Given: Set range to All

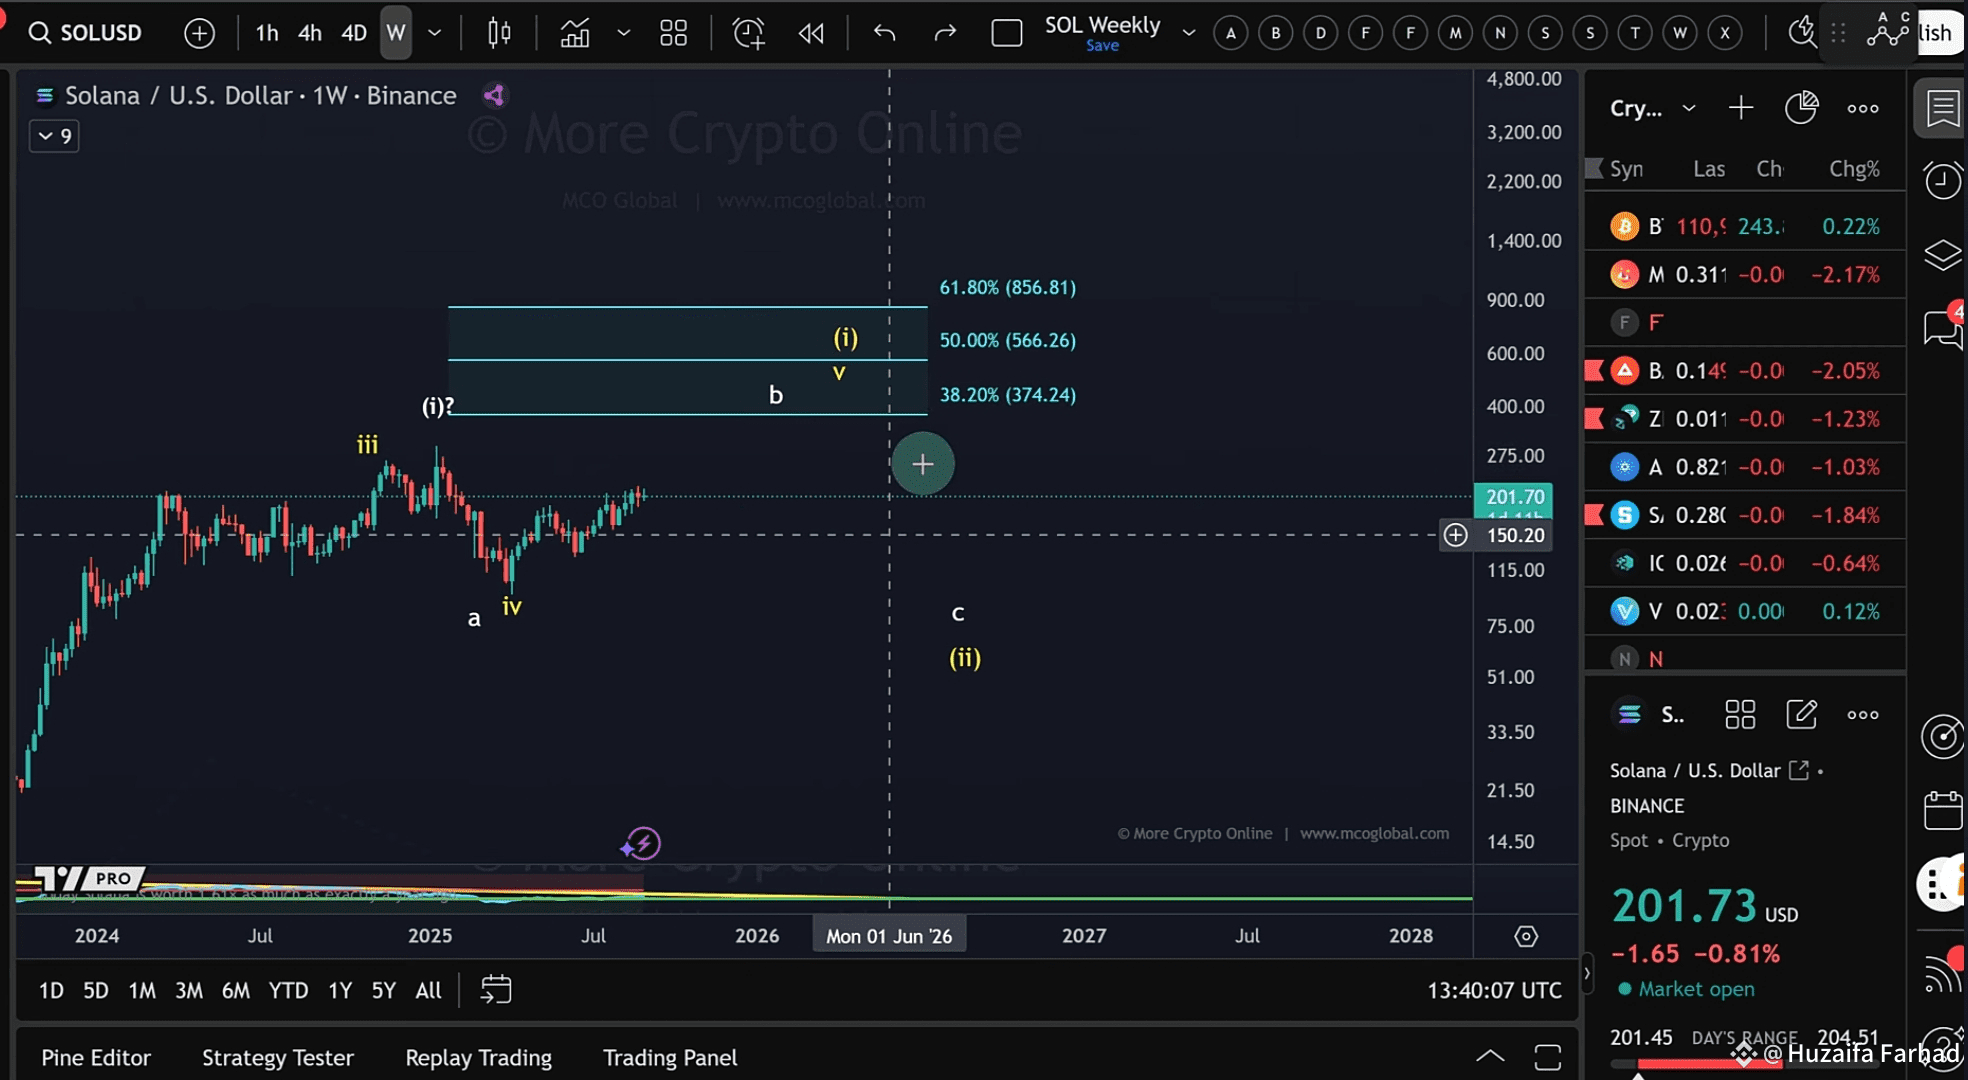Looking at the screenshot, I should (428, 990).
